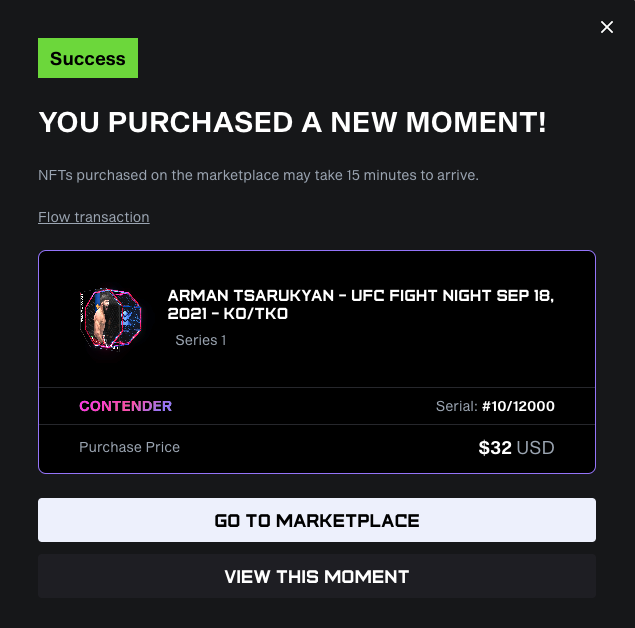Viewport: 635px width, 628px height.
Task: Select the CONTENDER tier label
Action: 126,406
